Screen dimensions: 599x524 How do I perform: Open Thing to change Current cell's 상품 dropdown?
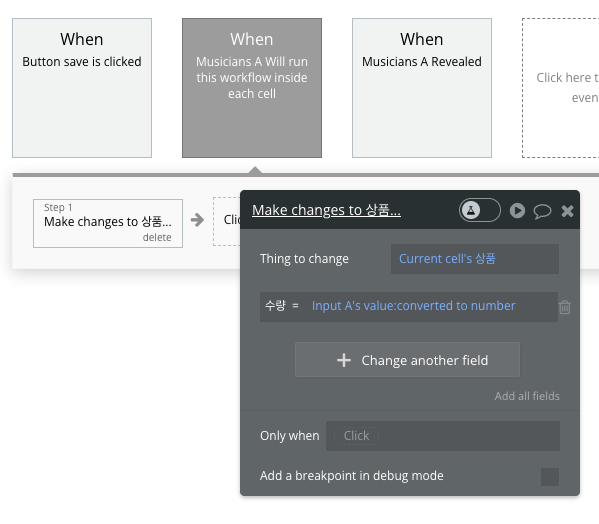pos(474,259)
